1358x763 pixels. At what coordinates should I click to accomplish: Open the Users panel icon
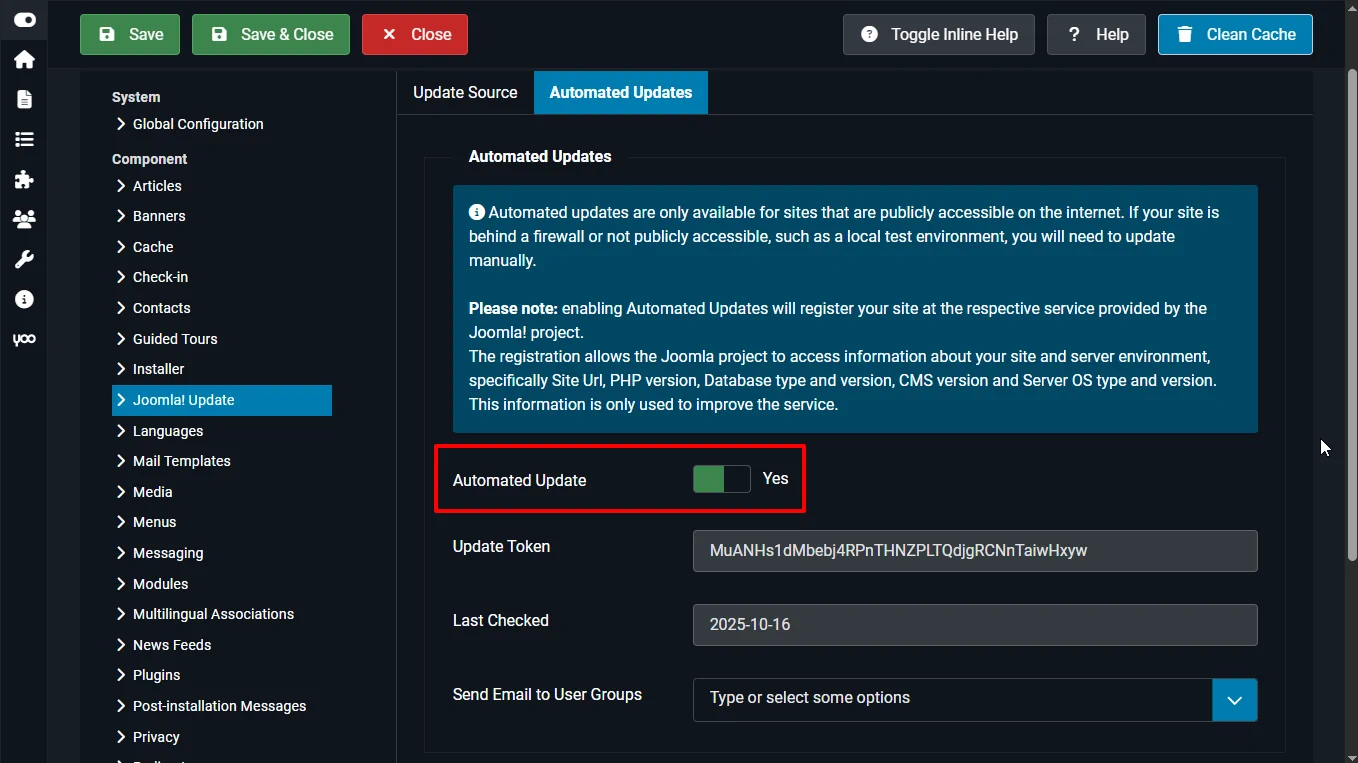[24, 219]
